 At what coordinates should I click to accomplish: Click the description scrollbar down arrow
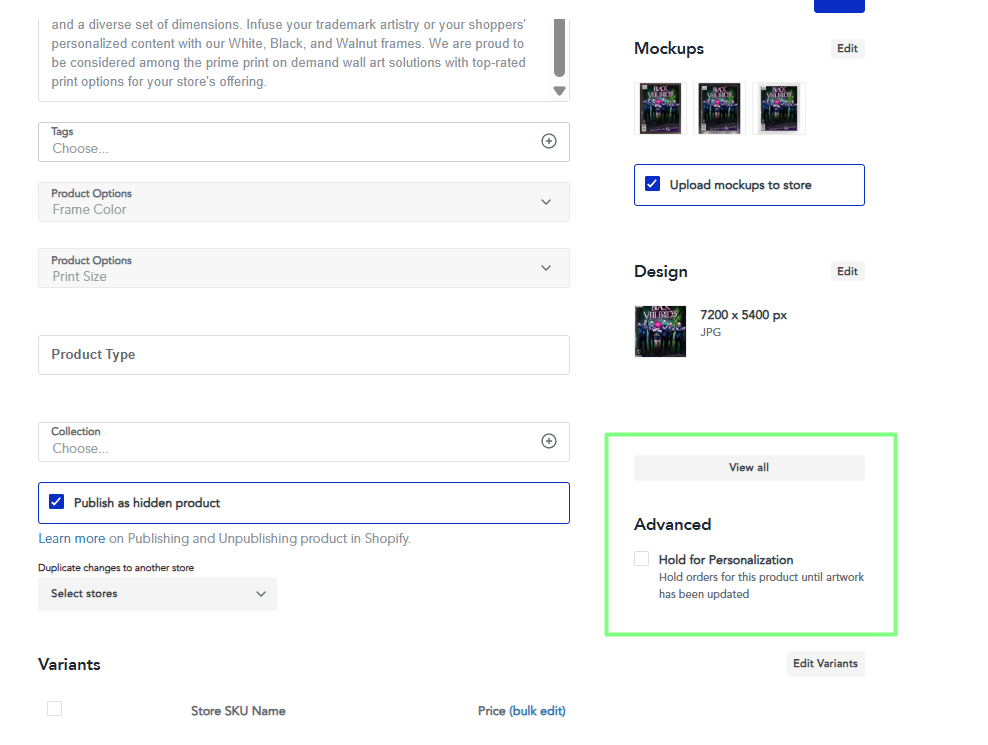pyautogui.click(x=559, y=91)
